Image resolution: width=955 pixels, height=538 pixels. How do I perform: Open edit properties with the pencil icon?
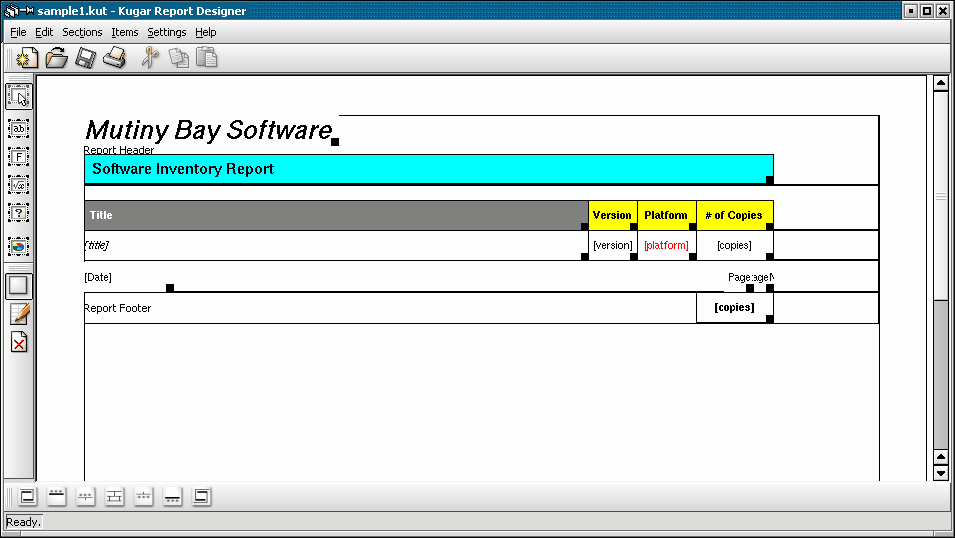(19, 314)
